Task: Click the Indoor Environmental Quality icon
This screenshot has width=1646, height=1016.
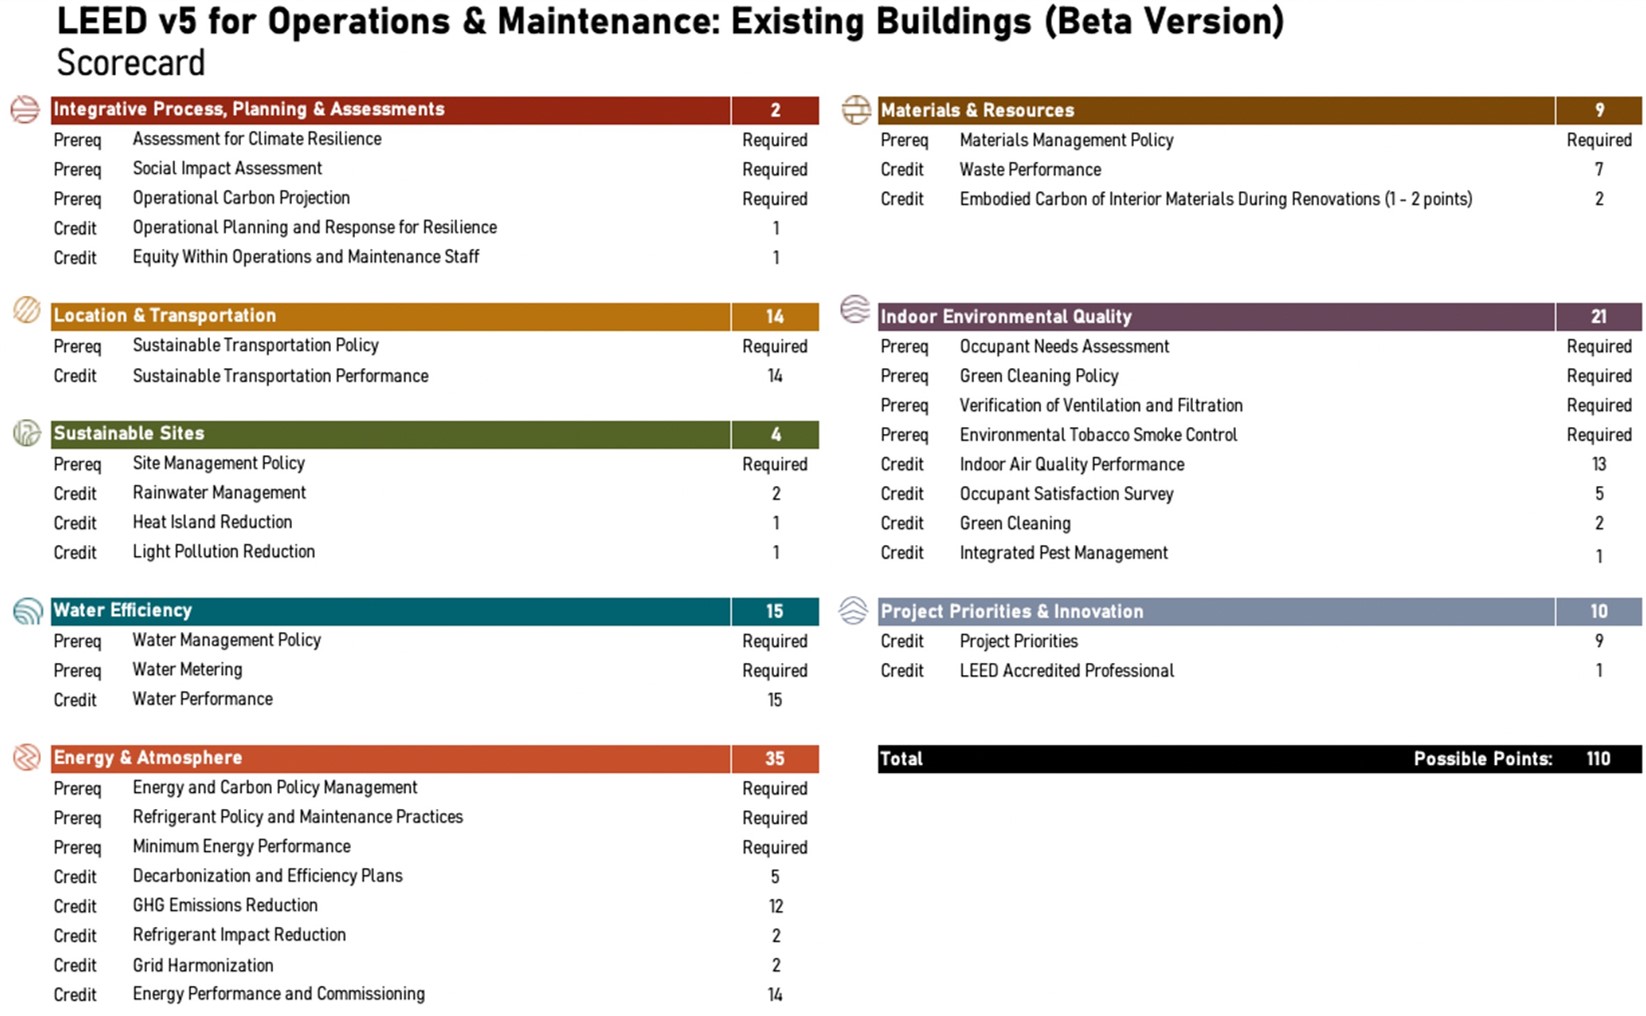Action: coord(855,309)
